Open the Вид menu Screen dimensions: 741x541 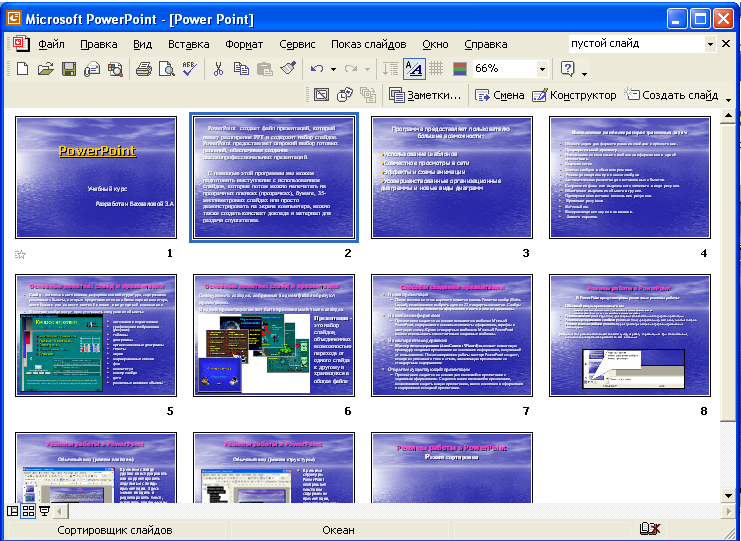point(142,44)
